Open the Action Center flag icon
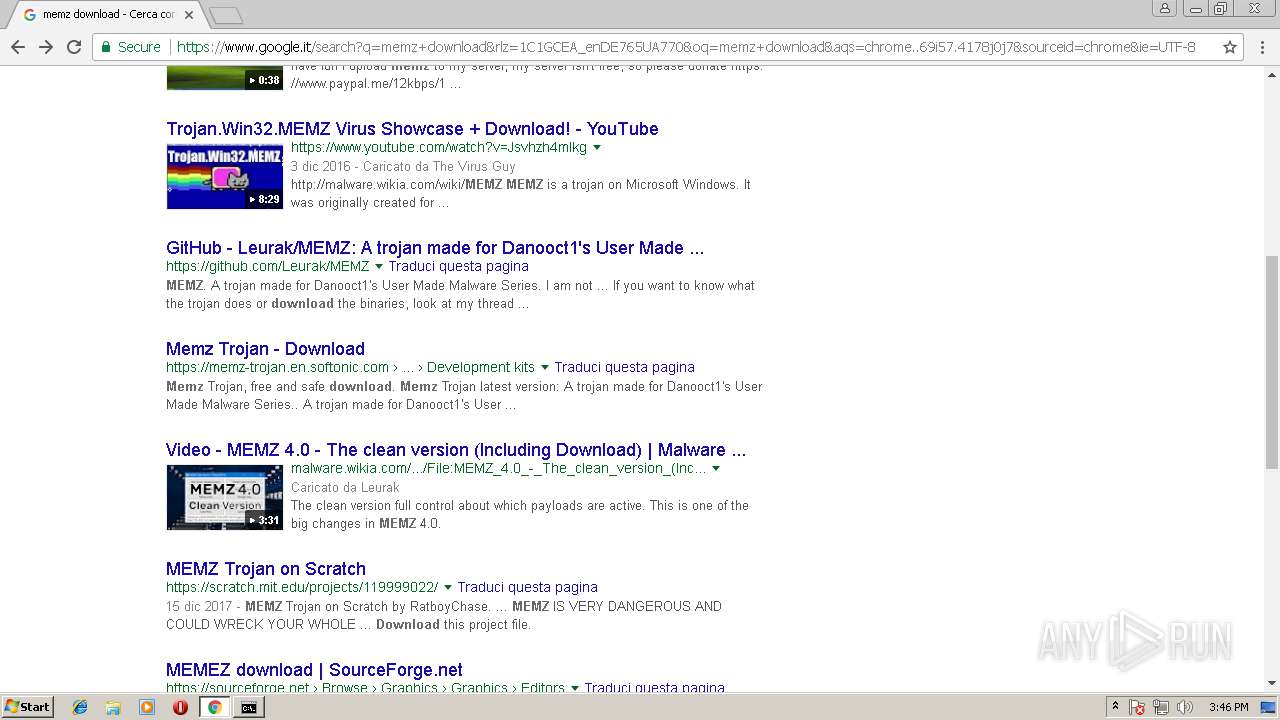 click(x=1137, y=707)
